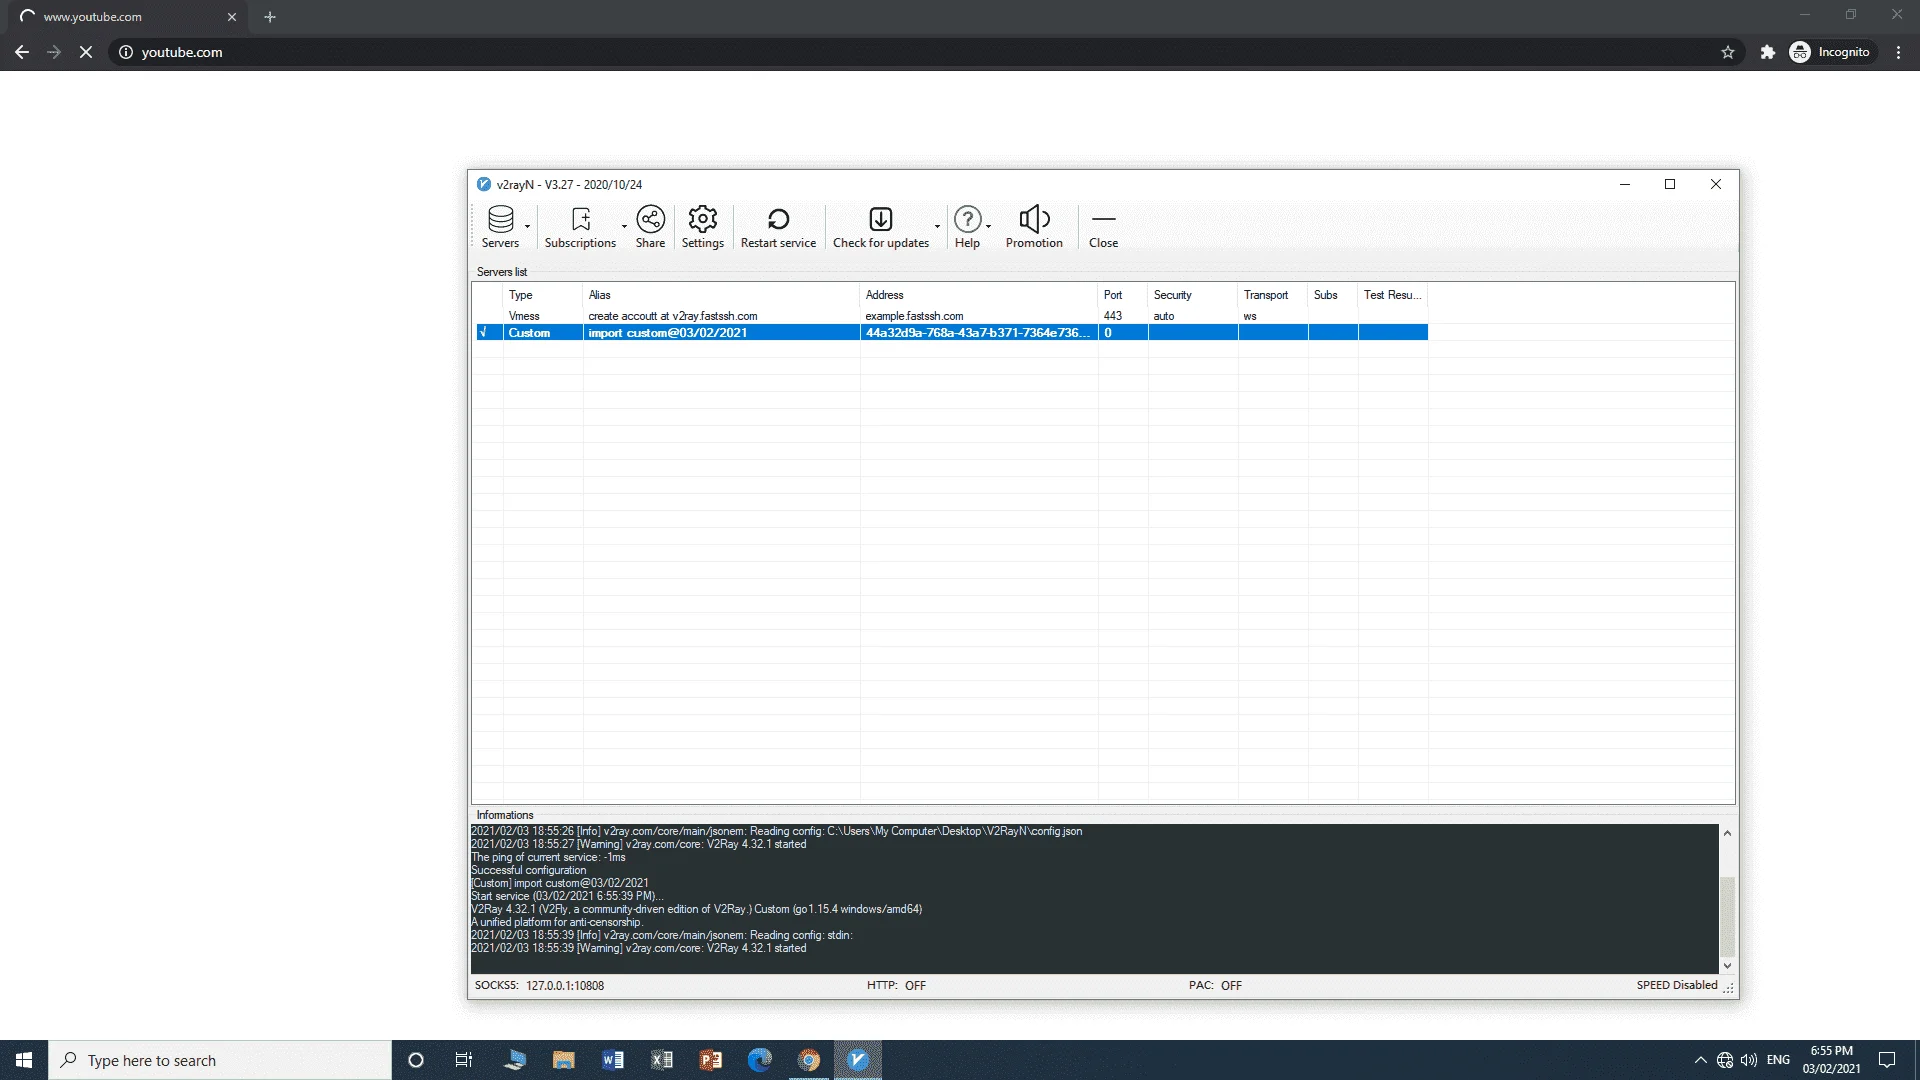Image resolution: width=1920 pixels, height=1080 pixels.
Task: Click the Test Result column header
Action: click(1393, 295)
